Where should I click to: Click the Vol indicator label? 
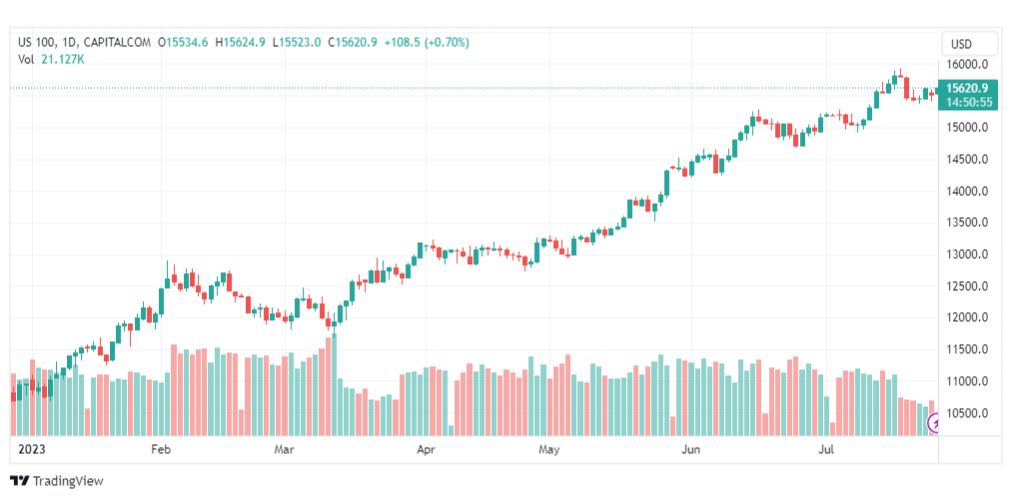(x=26, y=59)
